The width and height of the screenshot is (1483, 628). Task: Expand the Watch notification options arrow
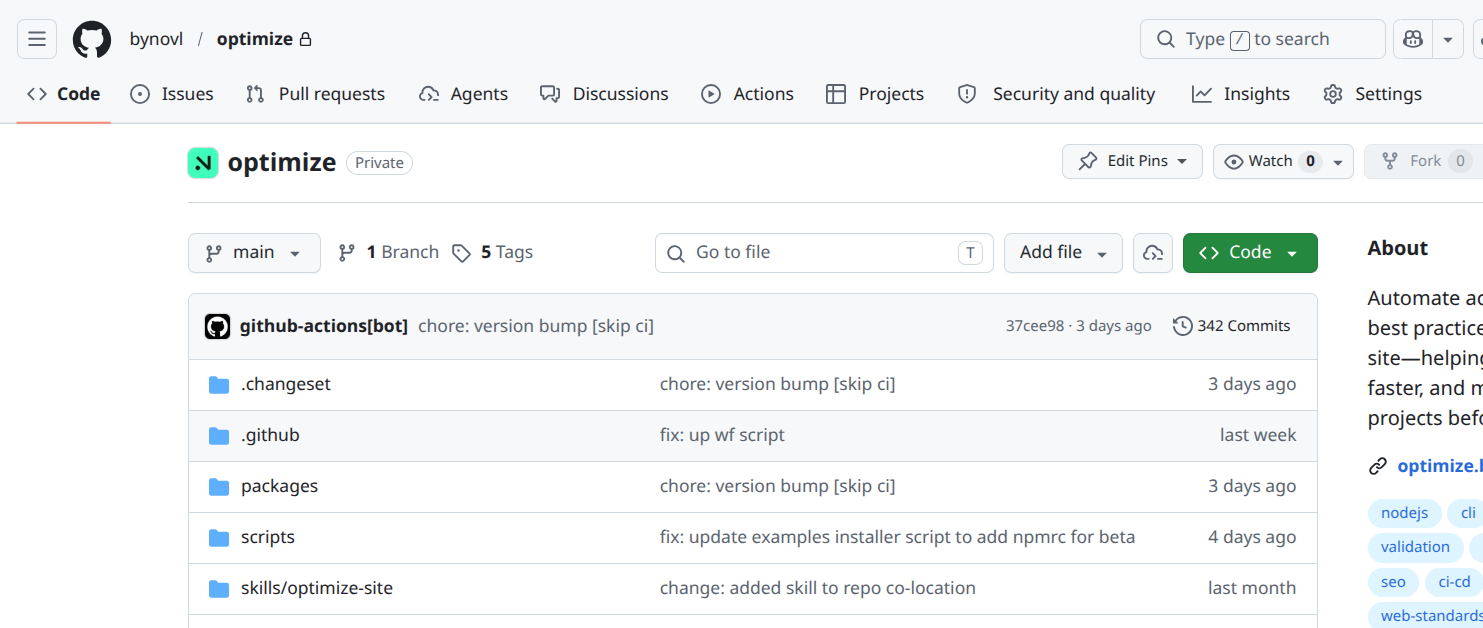1338,161
